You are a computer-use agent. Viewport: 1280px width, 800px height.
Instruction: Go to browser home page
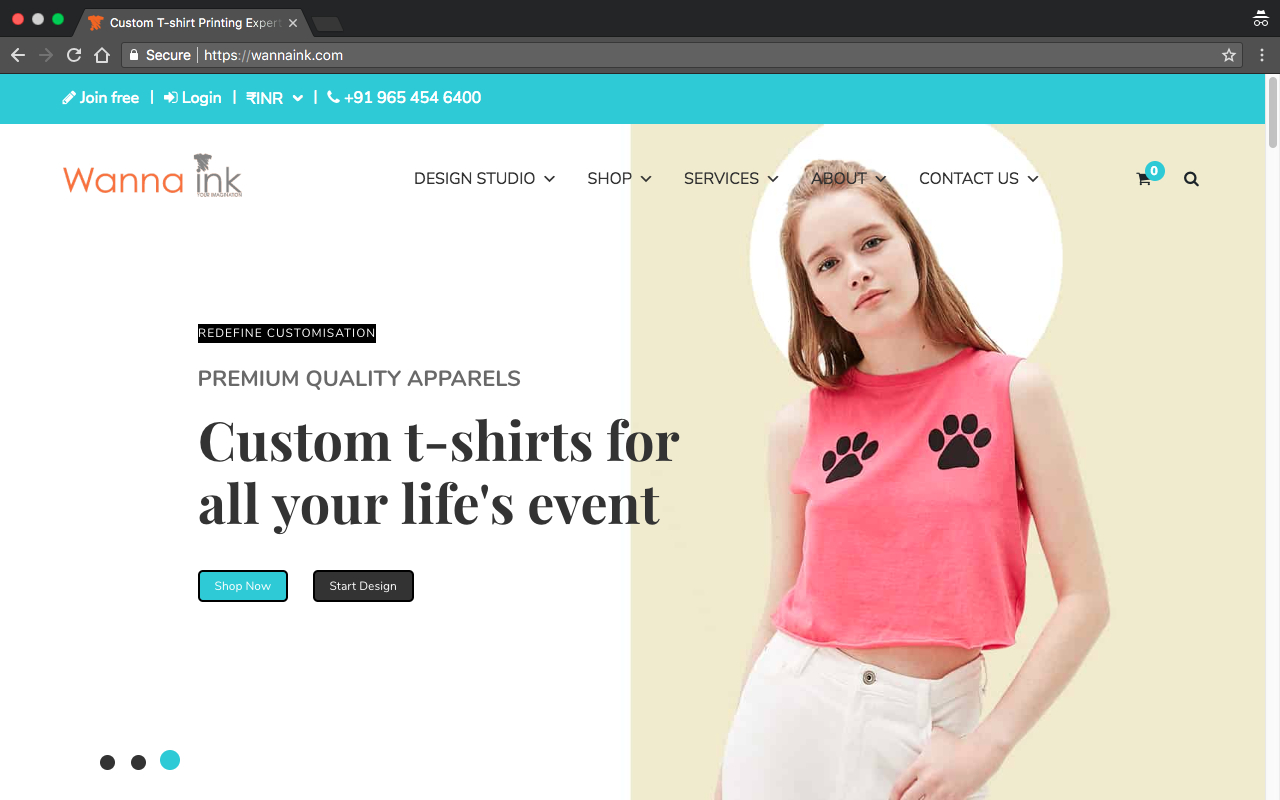pyautogui.click(x=102, y=55)
